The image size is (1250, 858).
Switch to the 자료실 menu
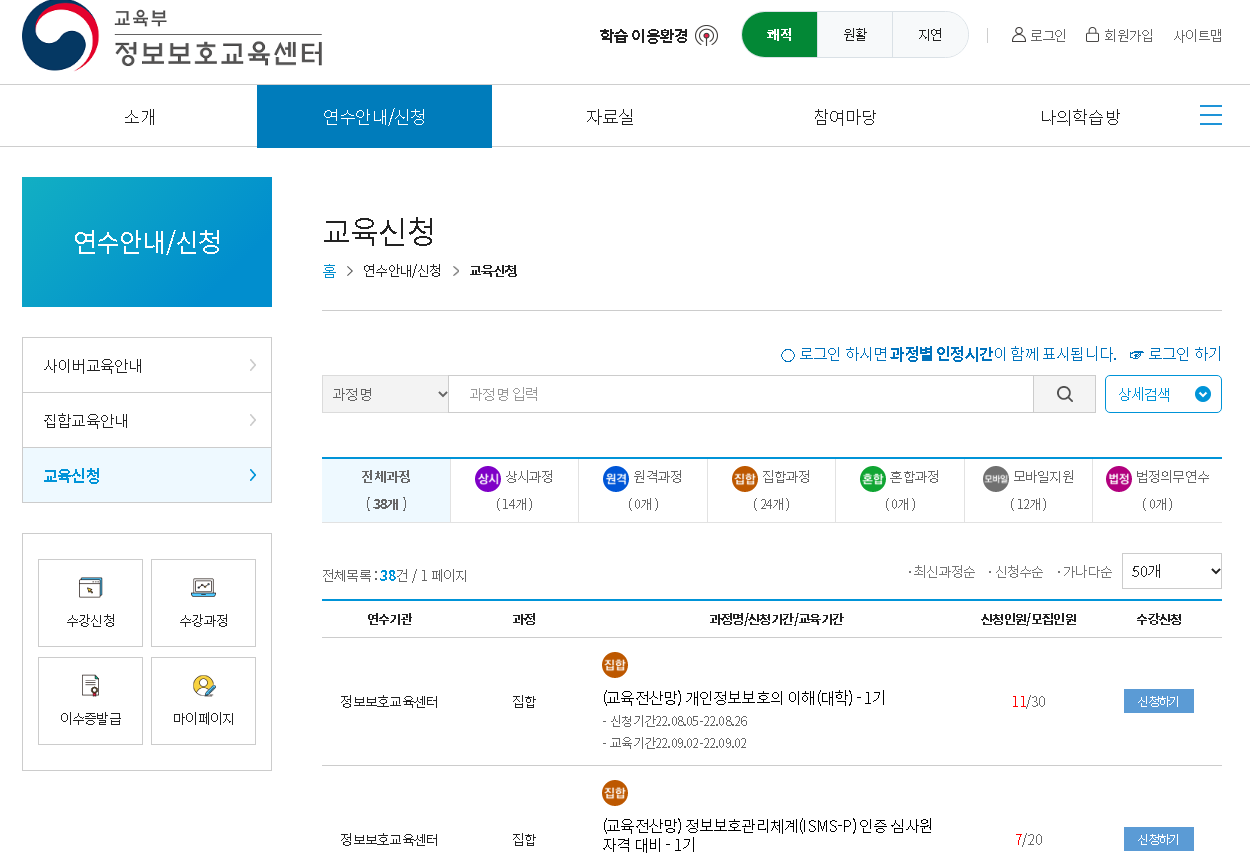609,115
